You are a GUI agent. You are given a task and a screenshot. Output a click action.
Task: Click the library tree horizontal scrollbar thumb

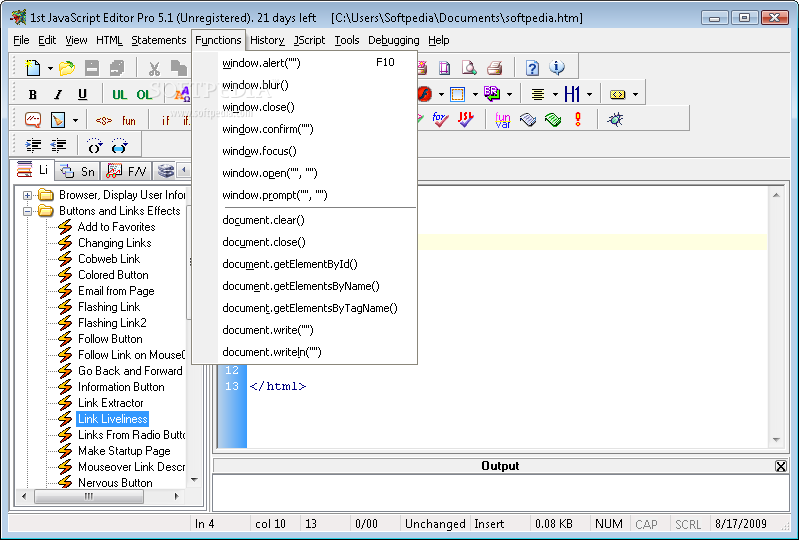click(x=89, y=496)
